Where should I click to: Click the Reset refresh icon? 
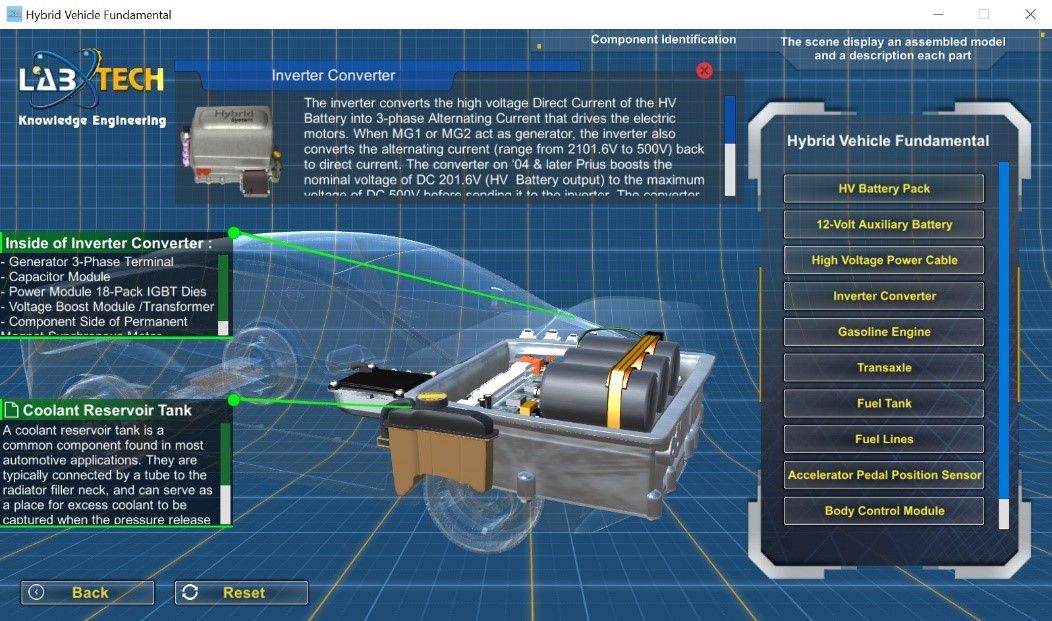[x=190, y=592]
